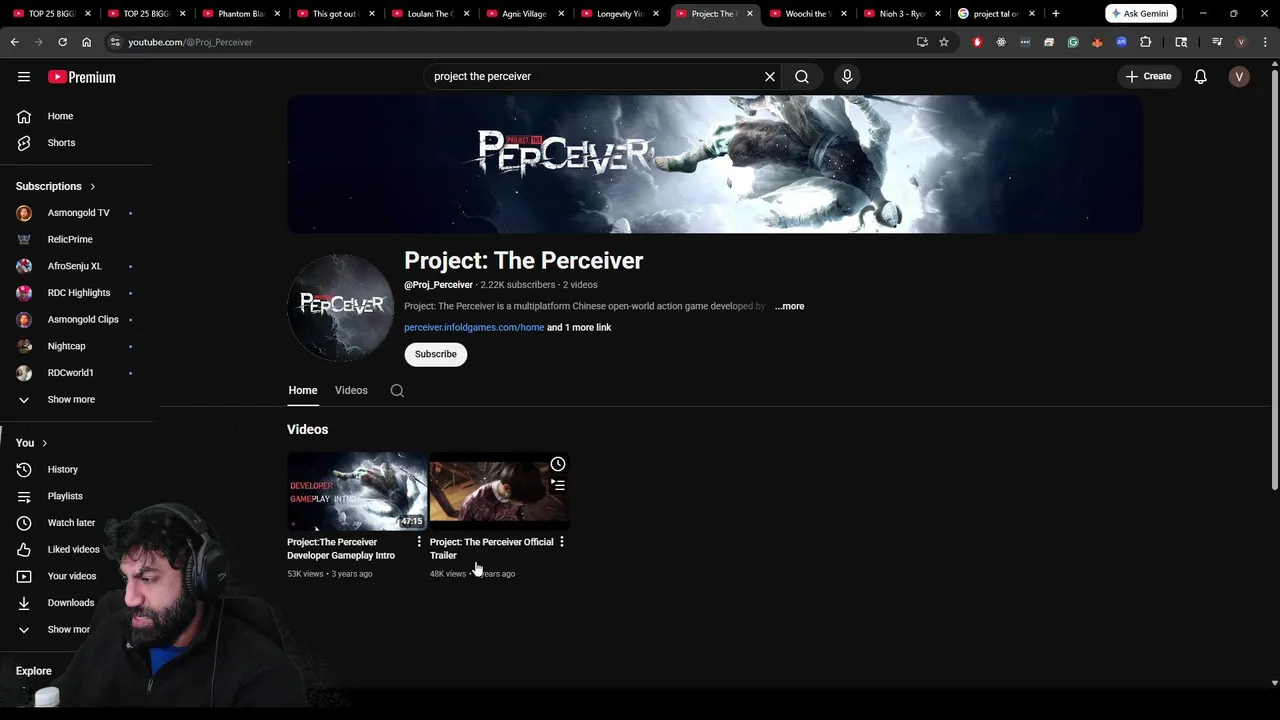Click 'and 1 more link'
Image resolution: width=1280 pixels, height=720 pixels.
coord(579,328)
